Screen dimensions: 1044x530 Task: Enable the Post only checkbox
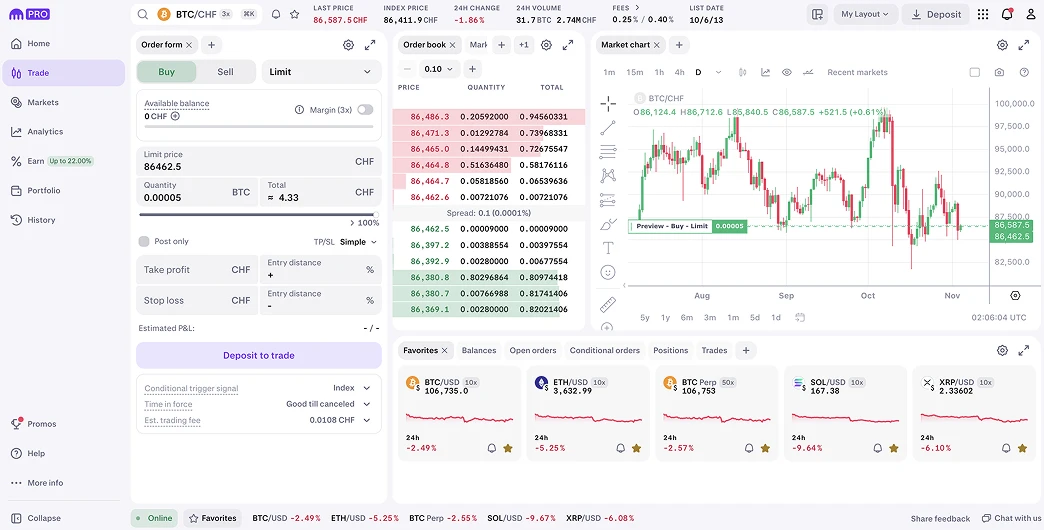[x=144, y=241]
